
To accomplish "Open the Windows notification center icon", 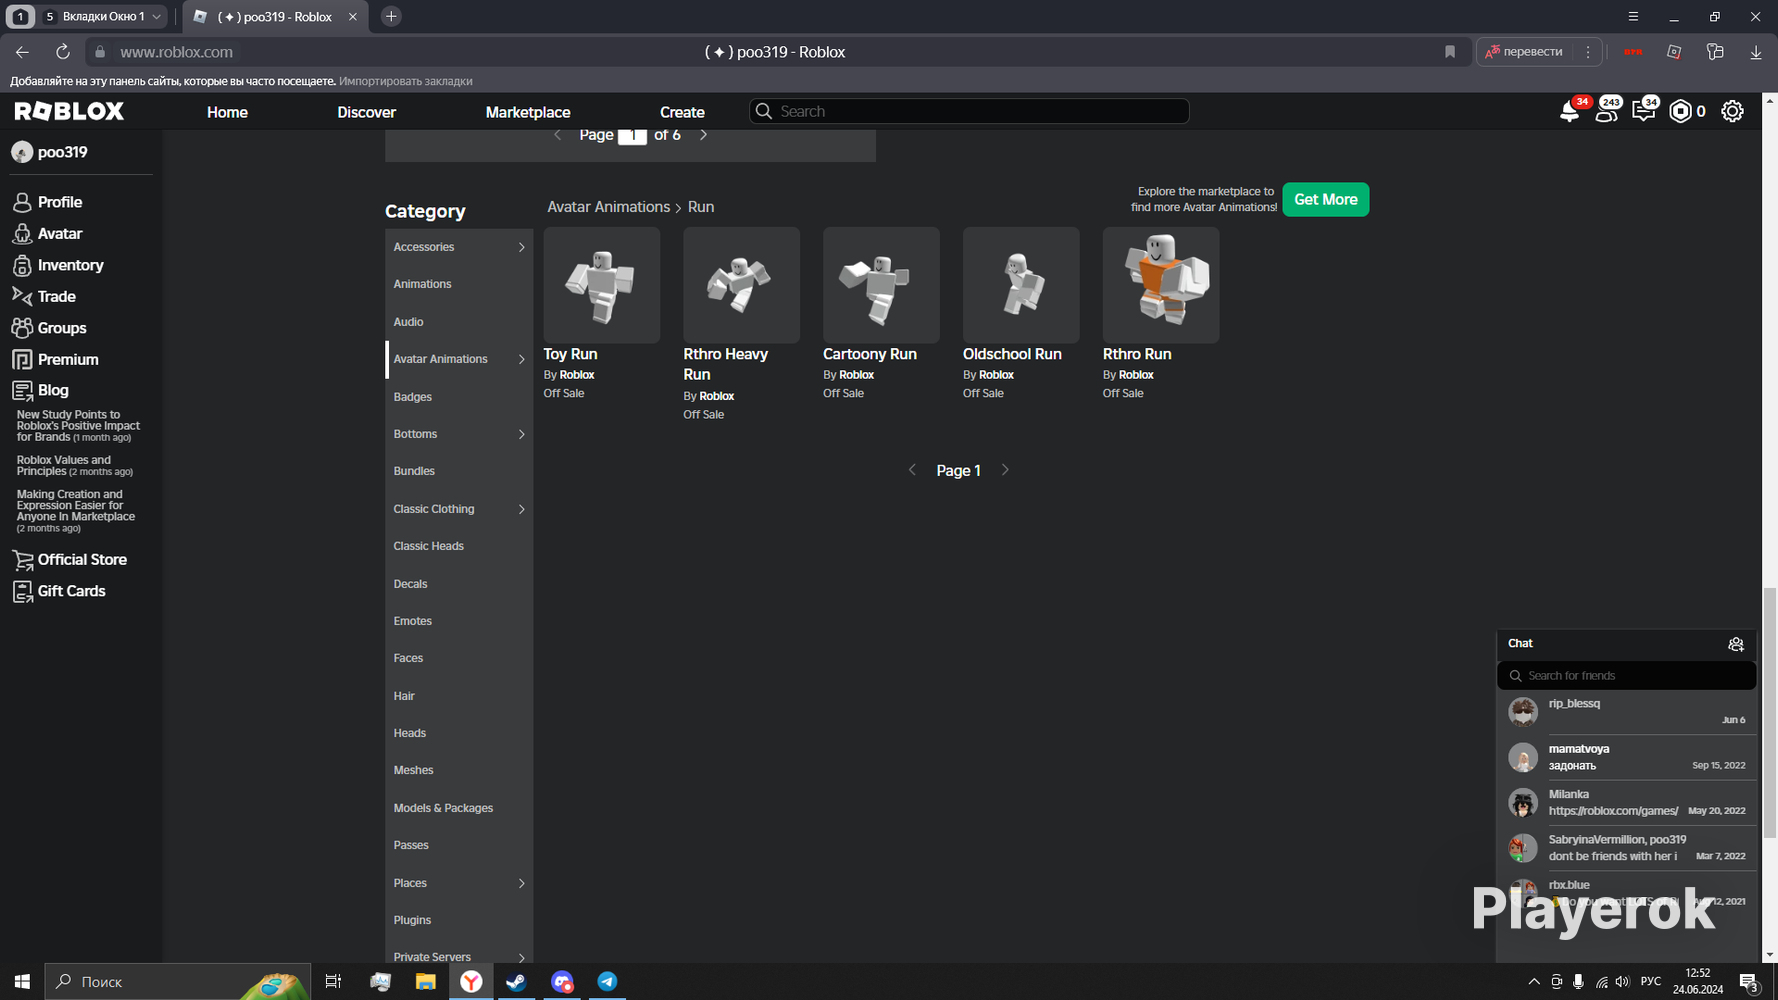I will tap(1749, 982).
